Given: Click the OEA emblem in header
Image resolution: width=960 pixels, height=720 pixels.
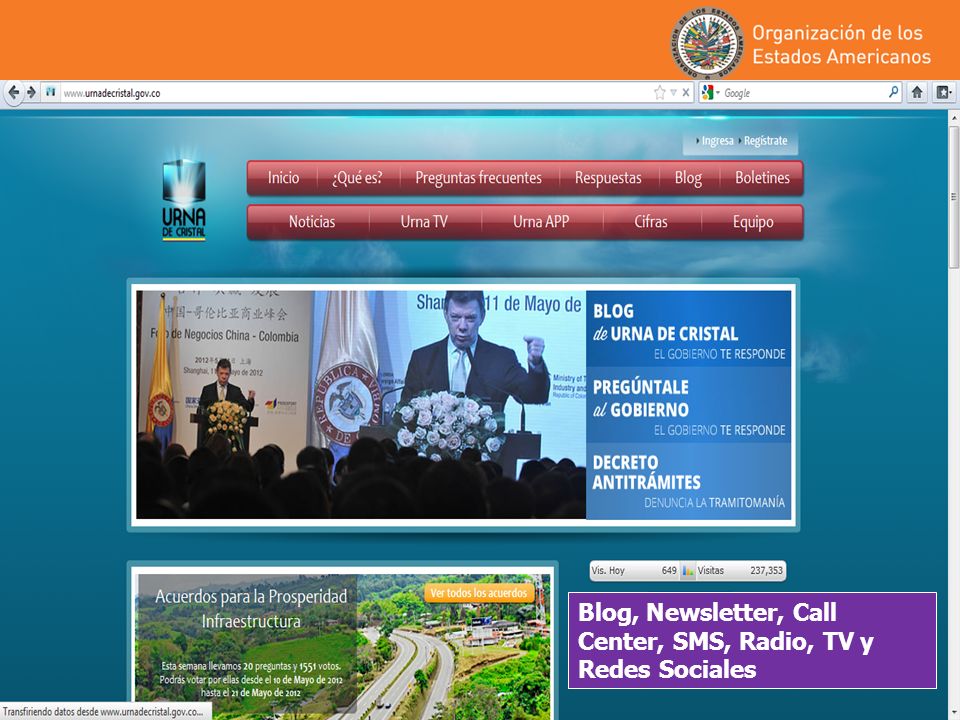Looking at the screenshot, I should click(707, 42).
